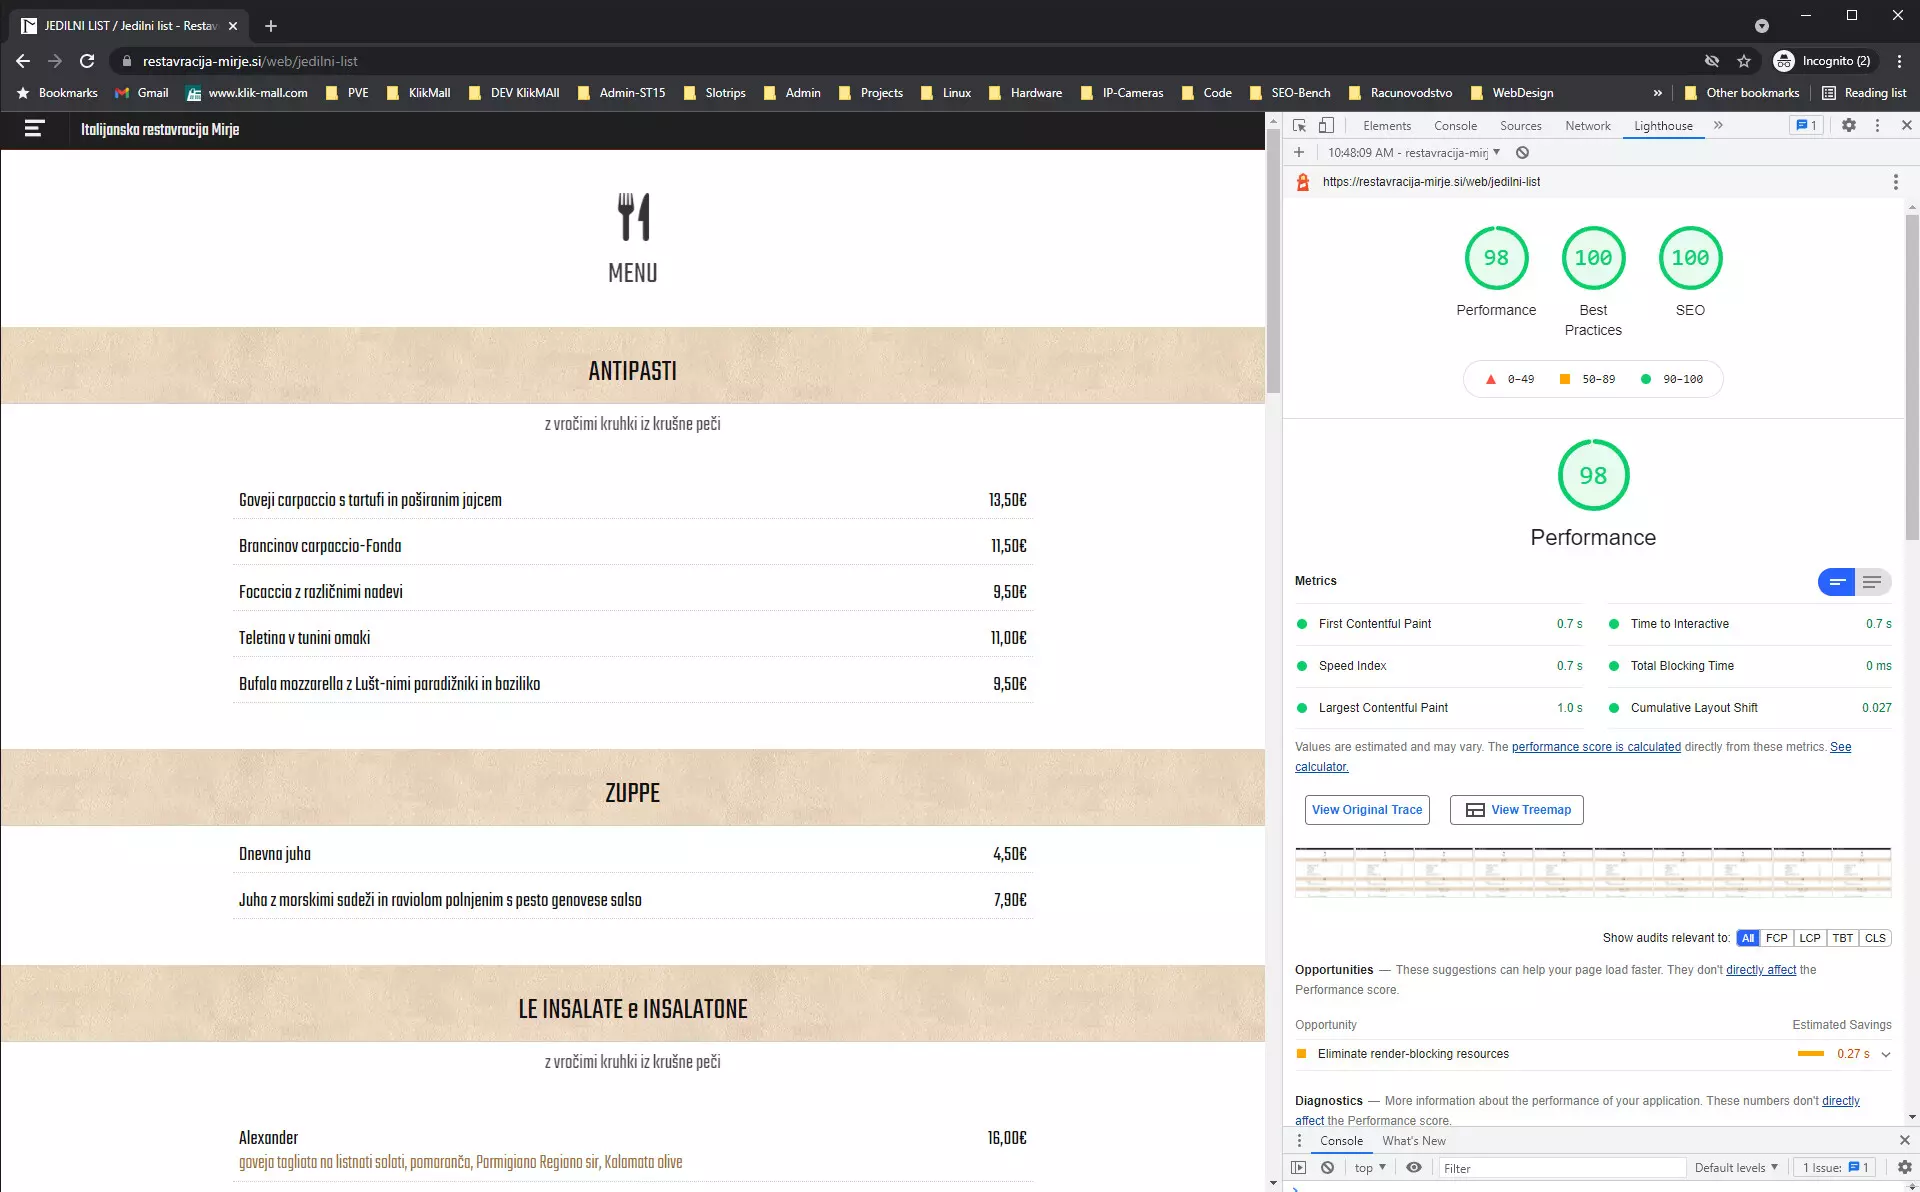The height and width of the screenshot is (1192, 1920).
Task: Open the site hamburger menu
Action: pos(34,129)
